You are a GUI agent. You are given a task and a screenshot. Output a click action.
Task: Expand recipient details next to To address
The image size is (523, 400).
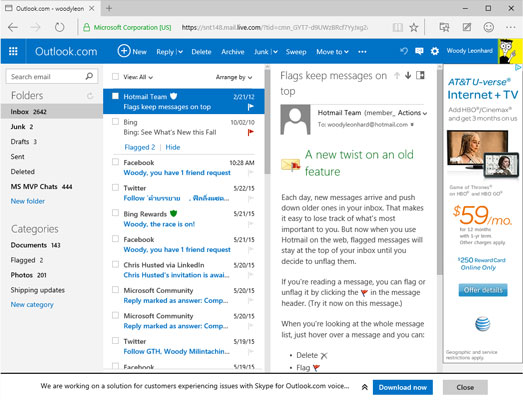412,125
